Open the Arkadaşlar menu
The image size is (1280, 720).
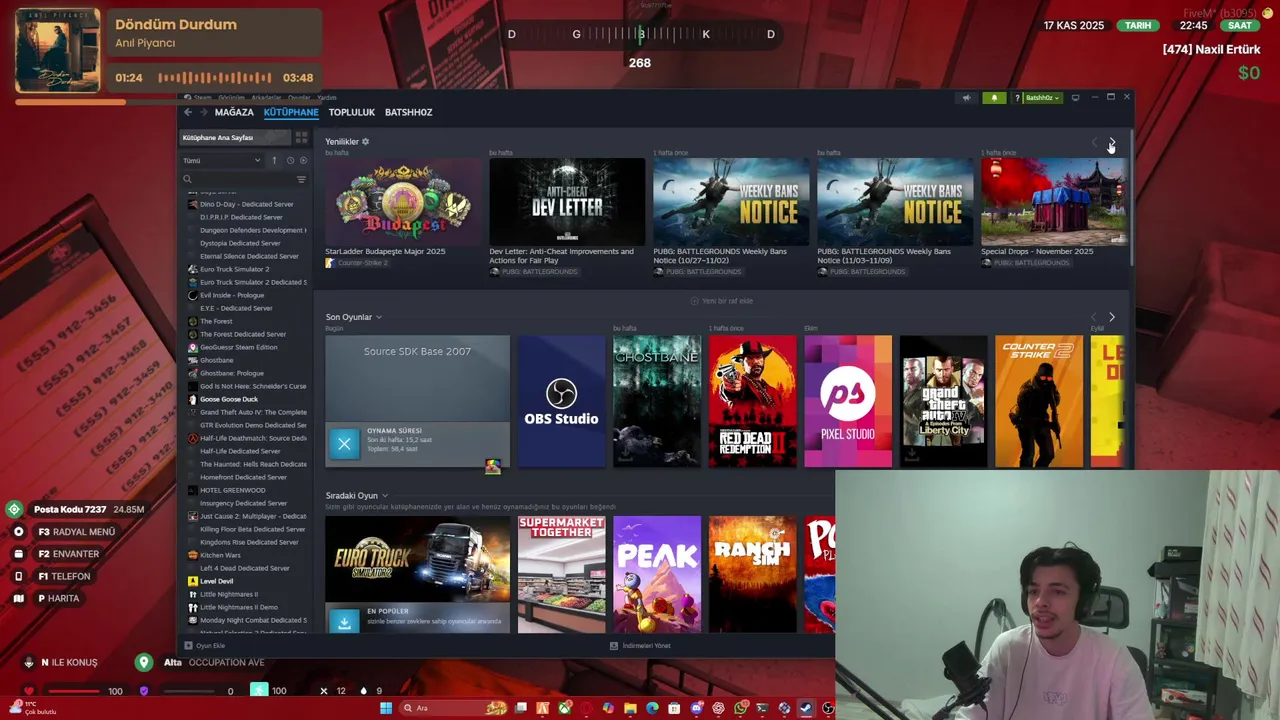click(266, 98)
